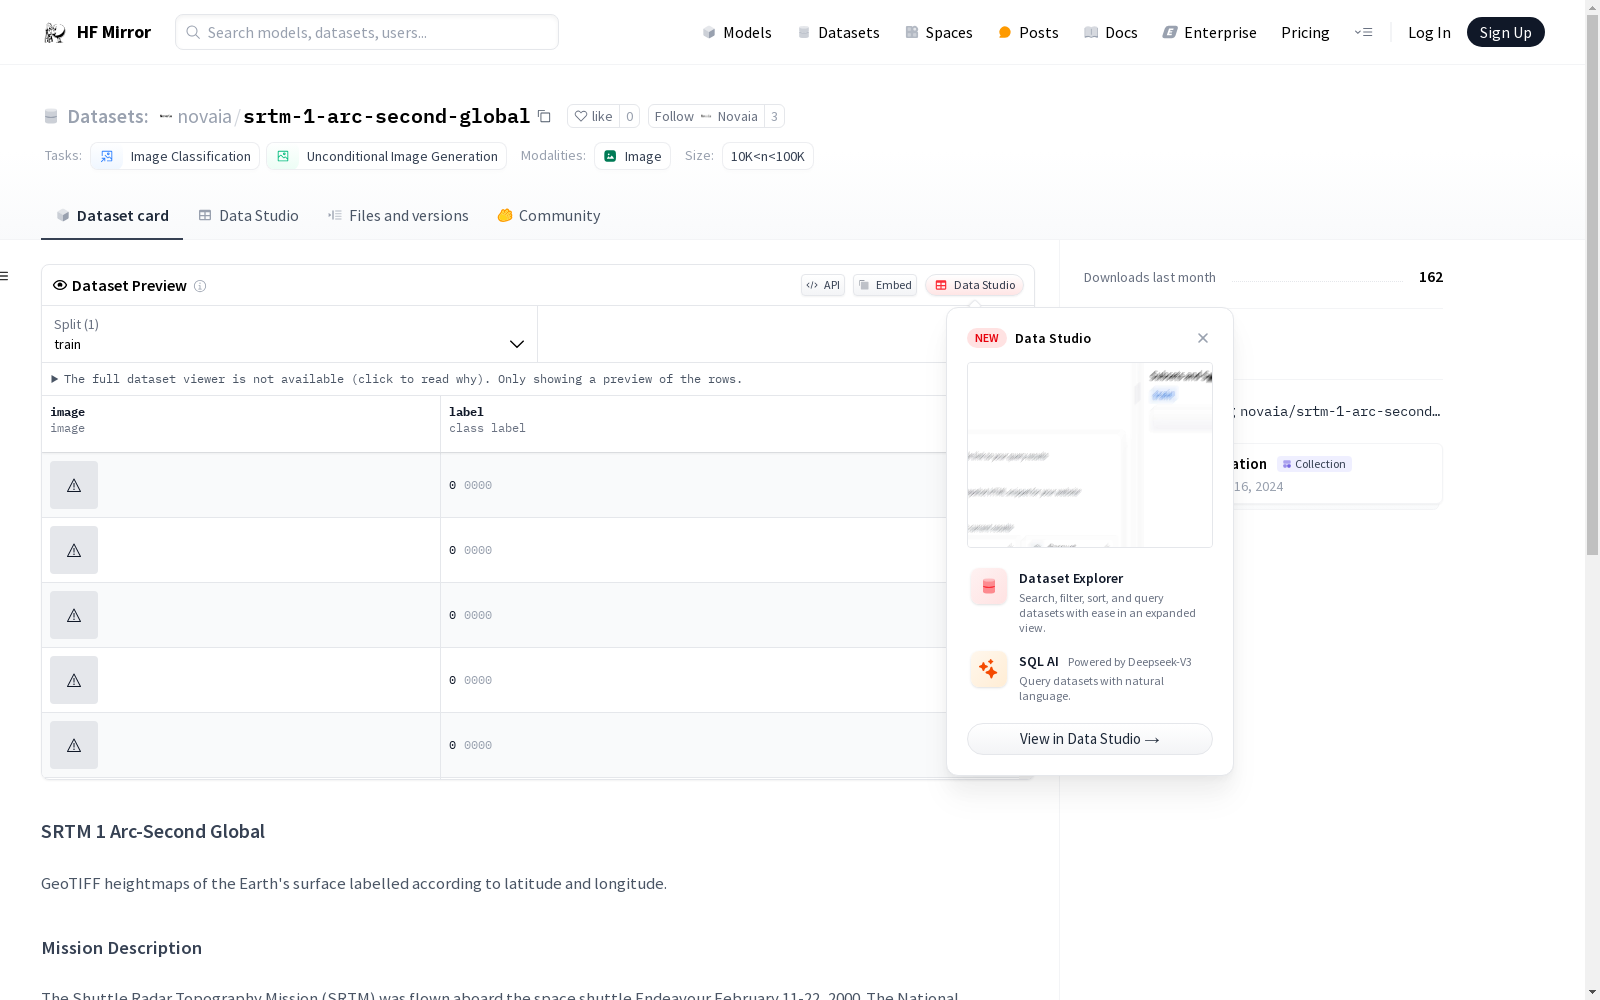
Task: Open the navigation more-menu icon
Action: pos(1363,32)
